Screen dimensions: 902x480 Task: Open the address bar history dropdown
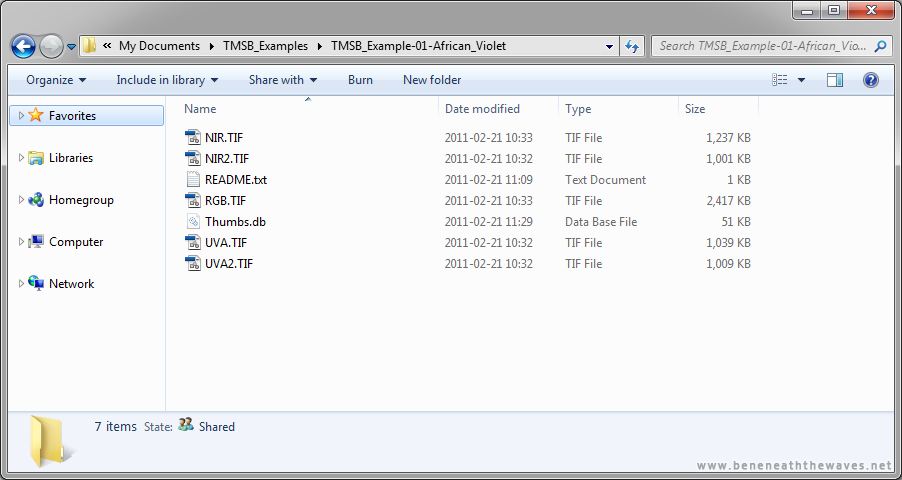[x=609, y=47]
